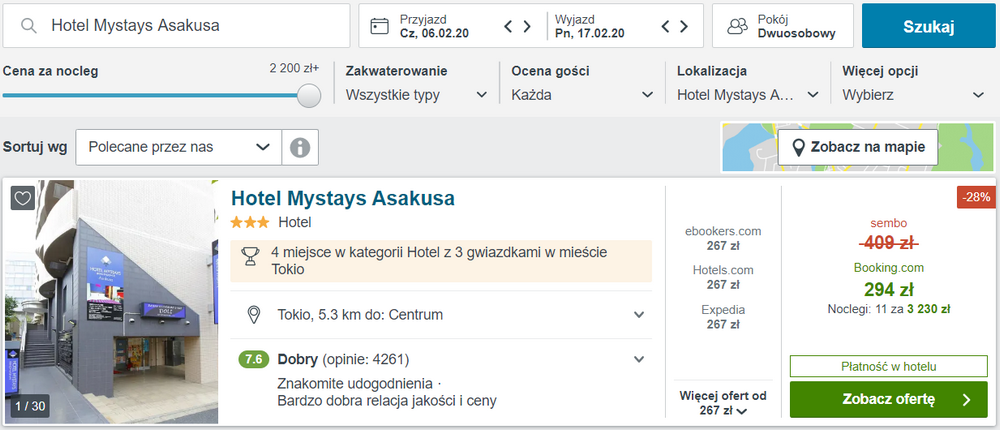1000x430 pixels.
Task: Expand the Tokio location details chevron
Action: (639, 315)
